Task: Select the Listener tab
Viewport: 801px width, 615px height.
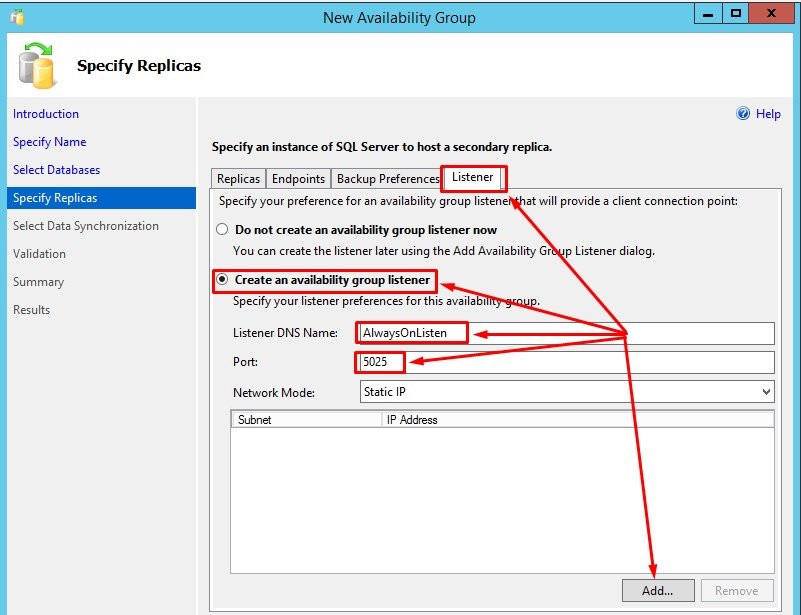Action: pos(473,178)
